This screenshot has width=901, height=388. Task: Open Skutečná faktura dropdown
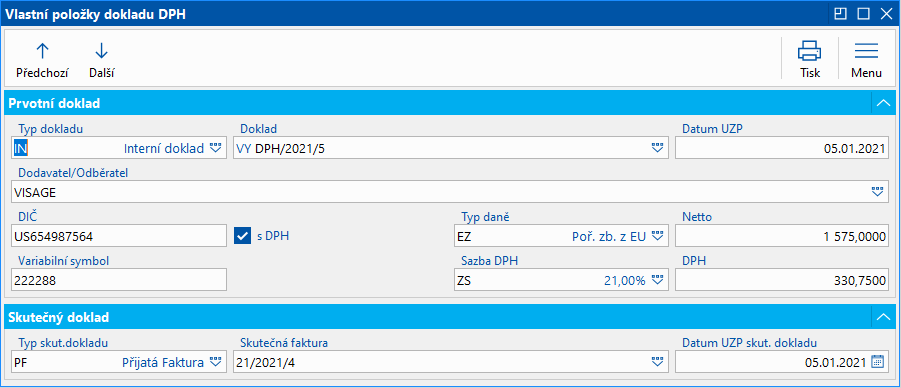pos(657,362)
